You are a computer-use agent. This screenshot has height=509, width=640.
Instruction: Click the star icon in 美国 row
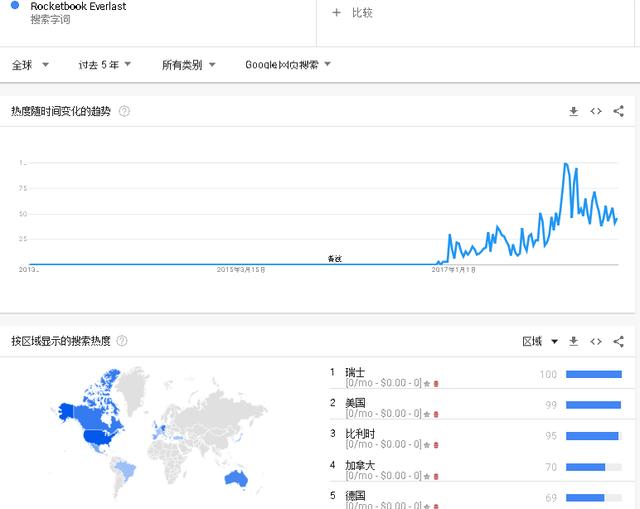pyautogui.click(x=427, y=414)
